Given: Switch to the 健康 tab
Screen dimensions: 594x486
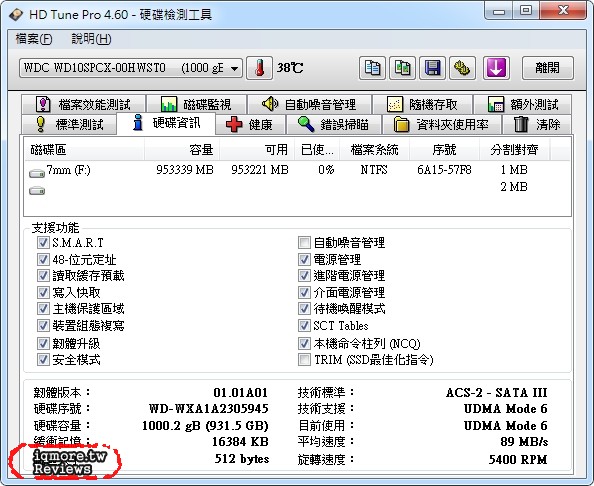Looking at the screenshot, I should click(x=250, y=124).
